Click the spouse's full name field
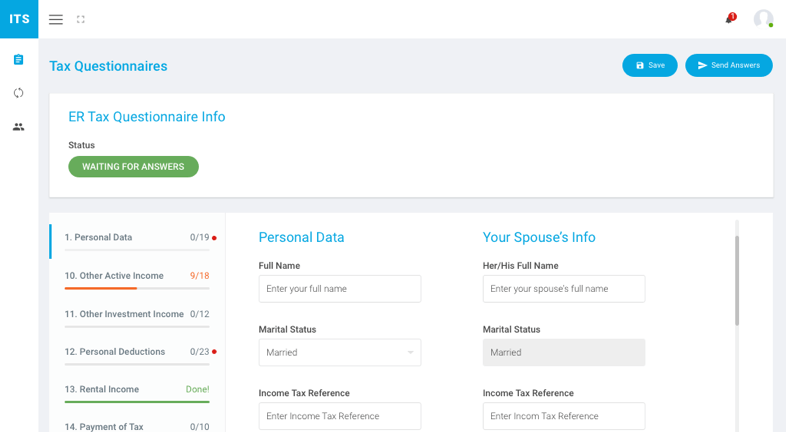 point(563,289)
